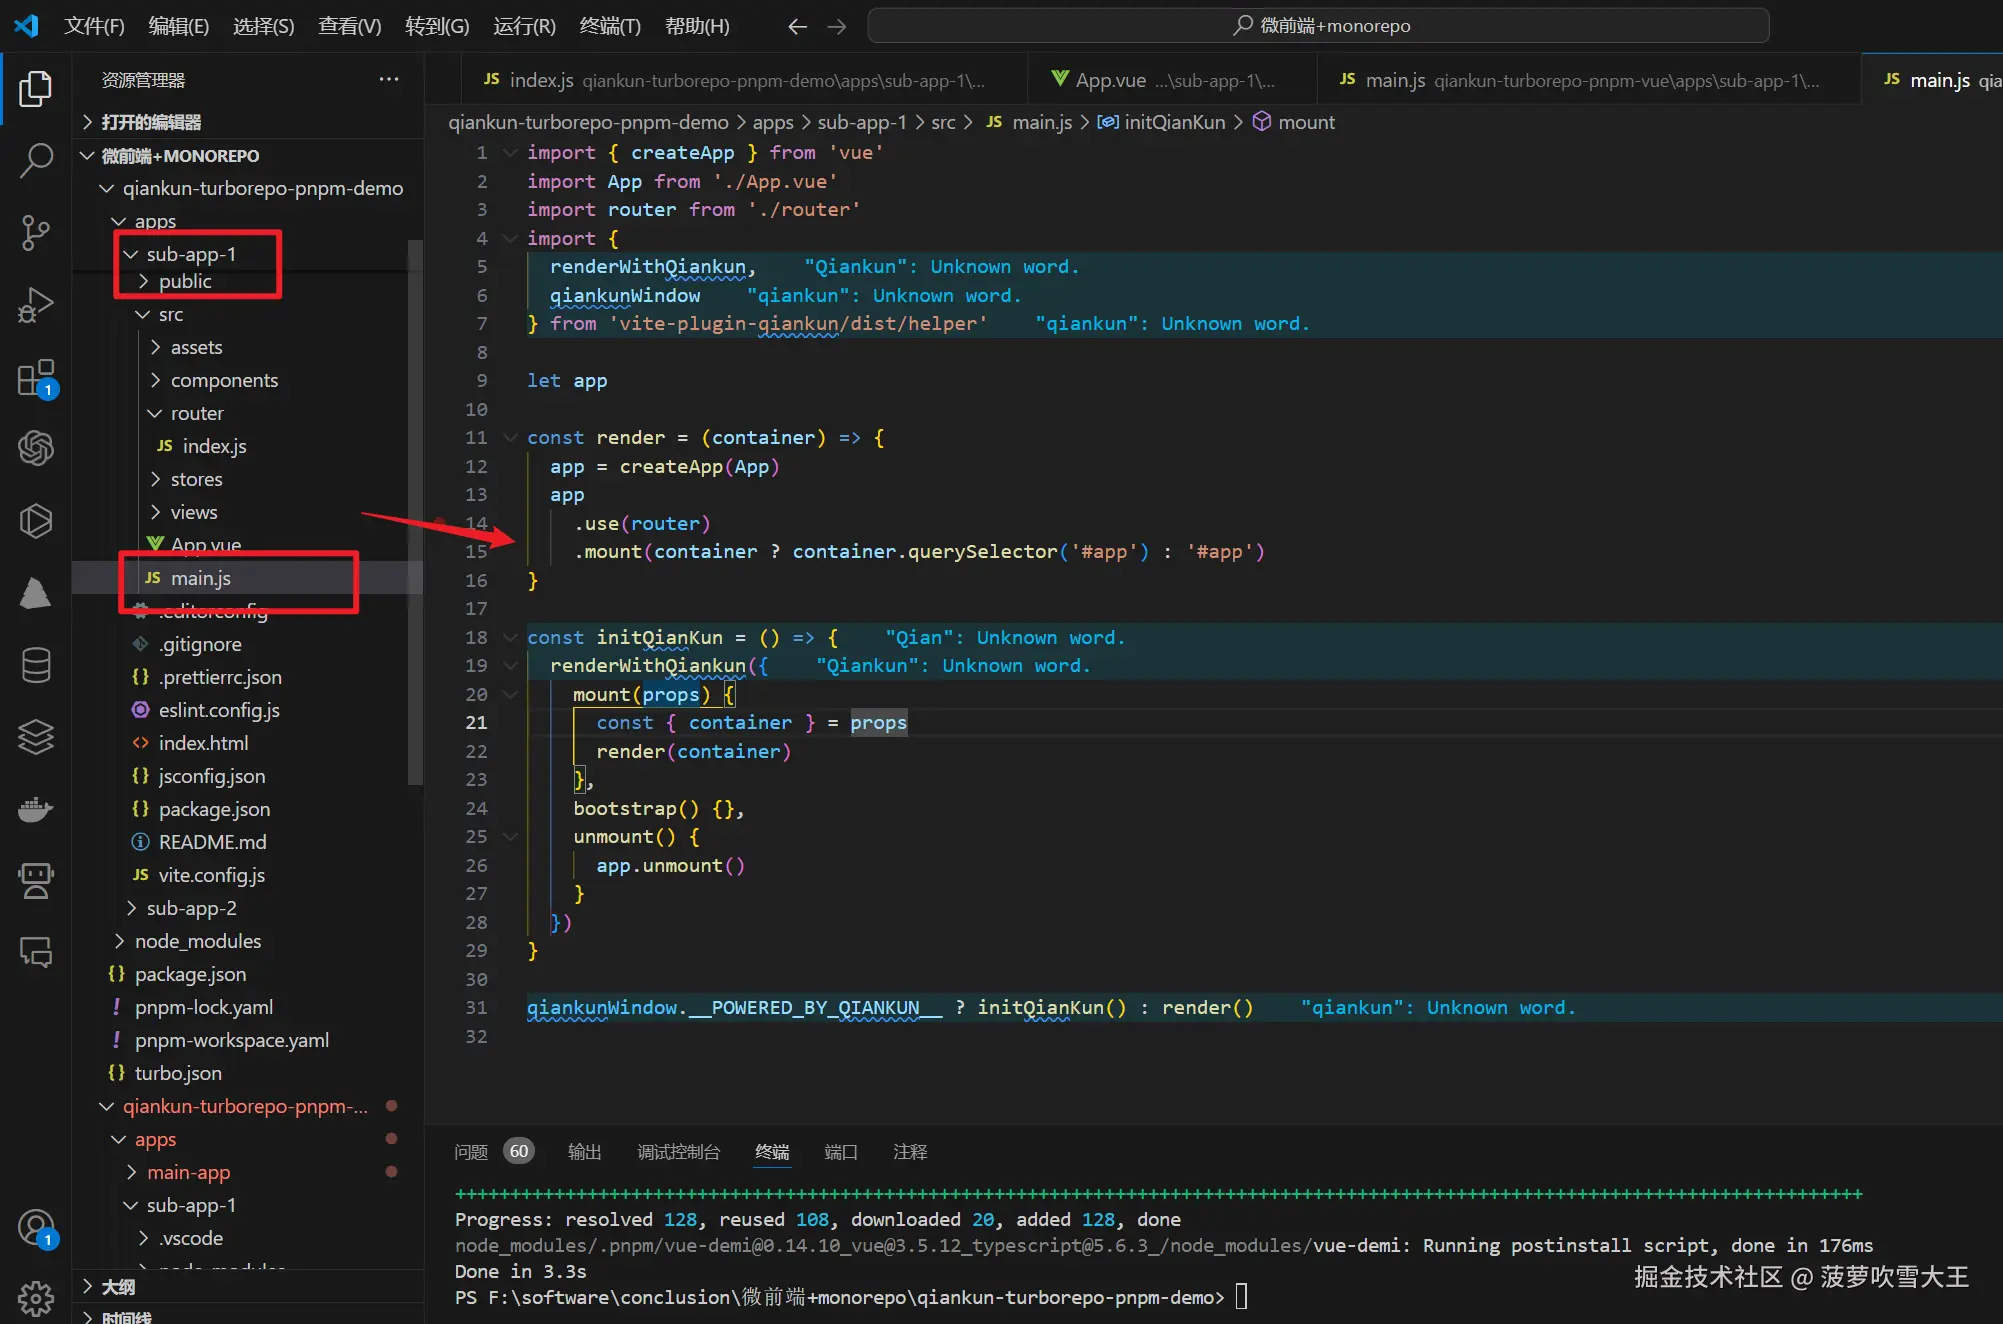Click the navigate back arrow
The width and height of the screenshot is (2003, 1324).
[797, 26]
